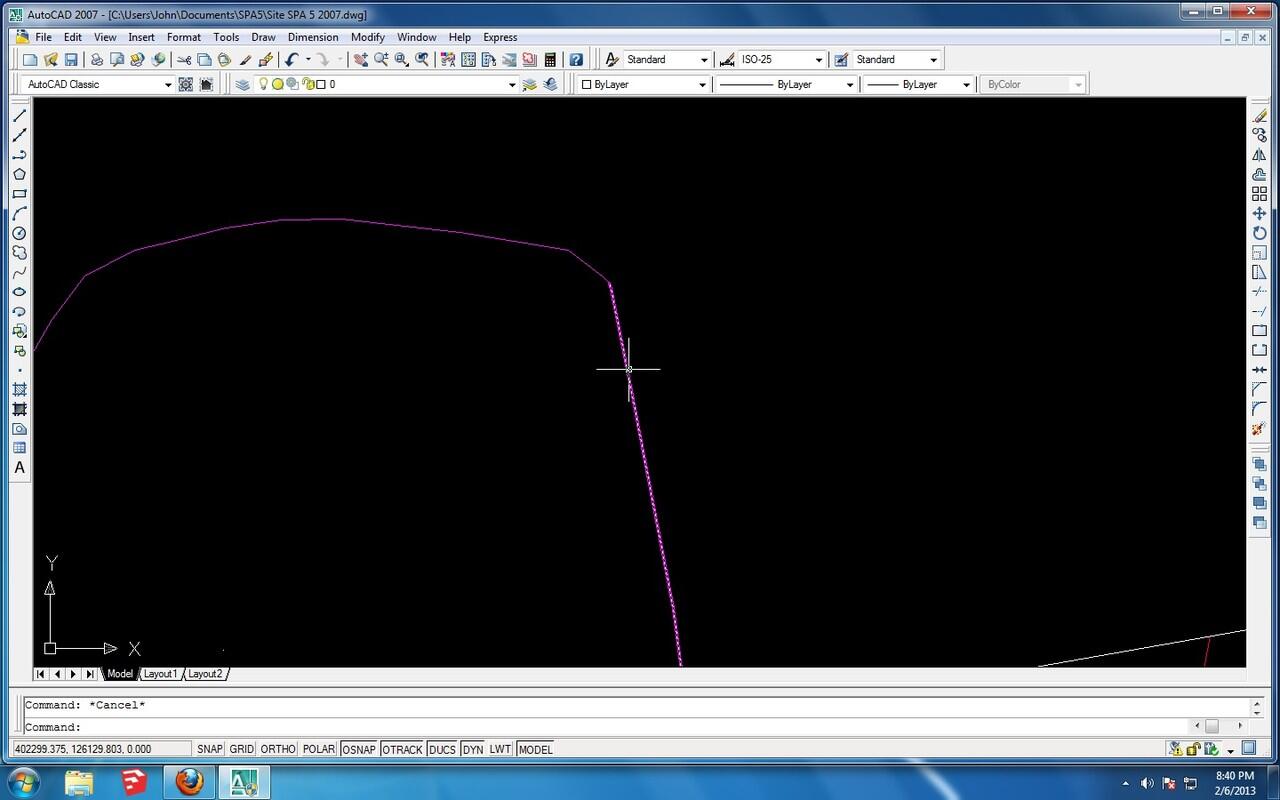Screen dimensions: 1280x800
Task: Click the Plot (print) icon
Action: click(97, 60)
